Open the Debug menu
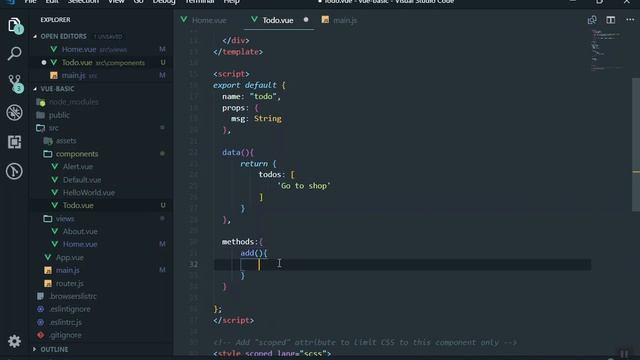This screenshot has height=360, width=640. [164, 2]
